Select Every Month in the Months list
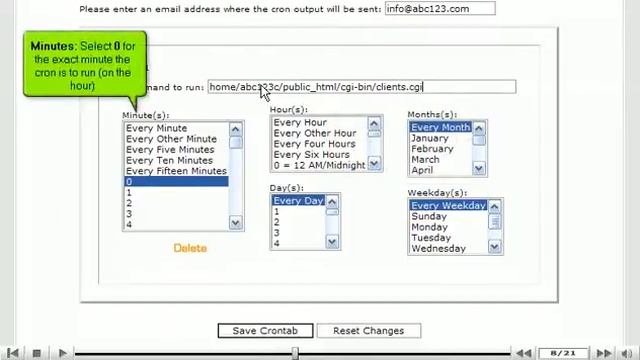640x360 pixels. (440, 127)
